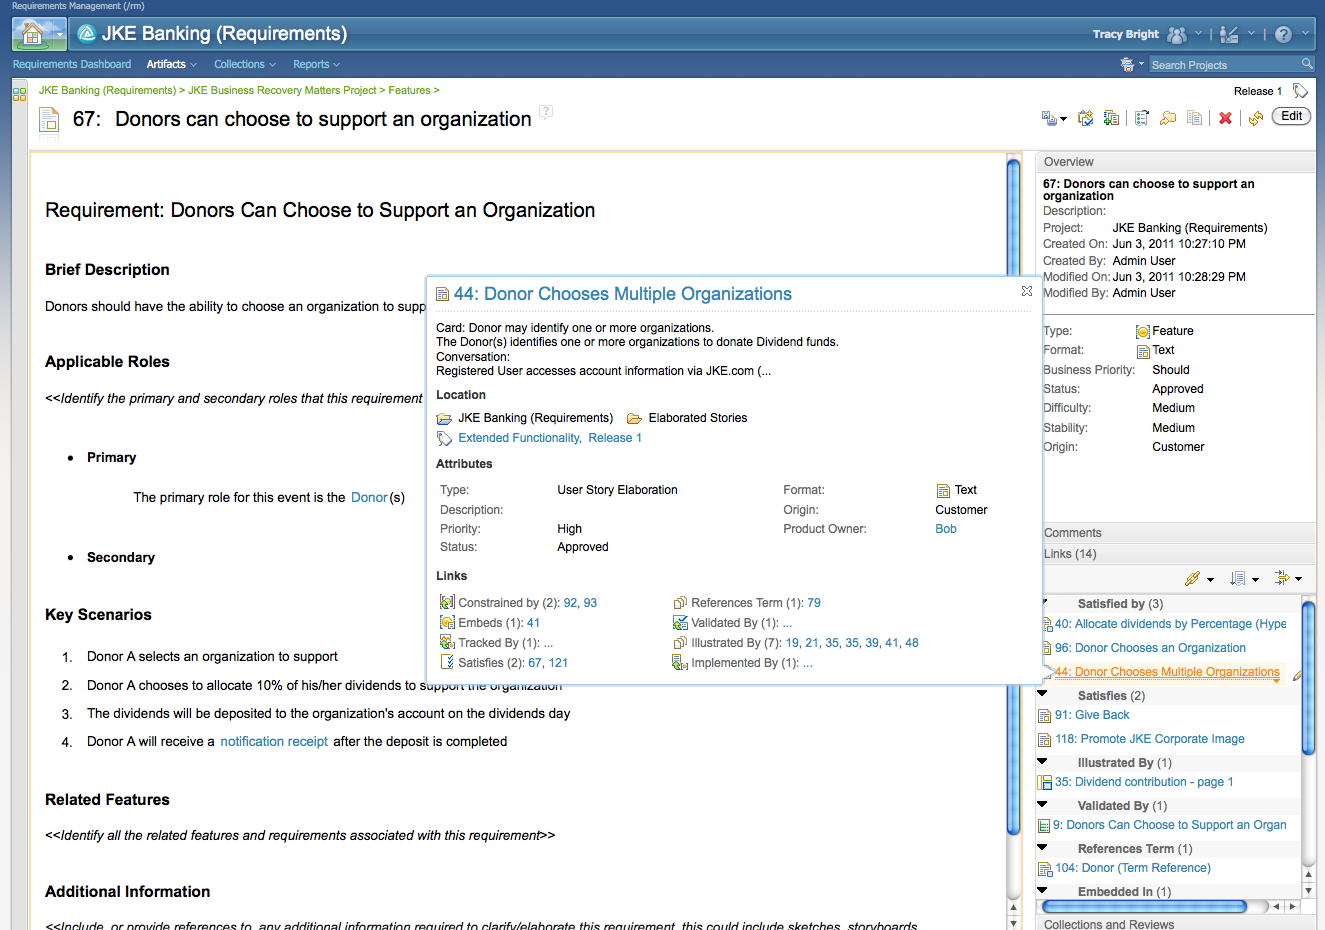The width and height of the screenshot is (1325, 930).
Task: Click the Home icon in the banner
Action: click(x=32, y=34)
